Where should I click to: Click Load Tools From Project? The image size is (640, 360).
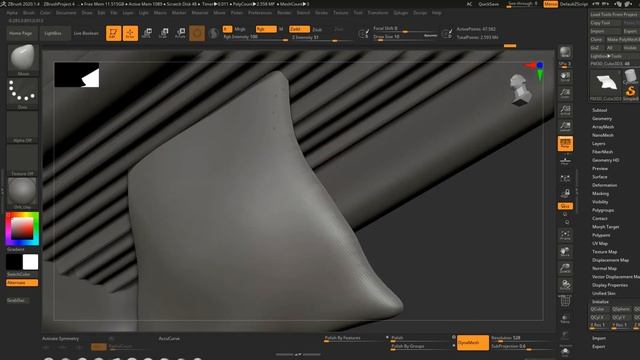point(613,14)
